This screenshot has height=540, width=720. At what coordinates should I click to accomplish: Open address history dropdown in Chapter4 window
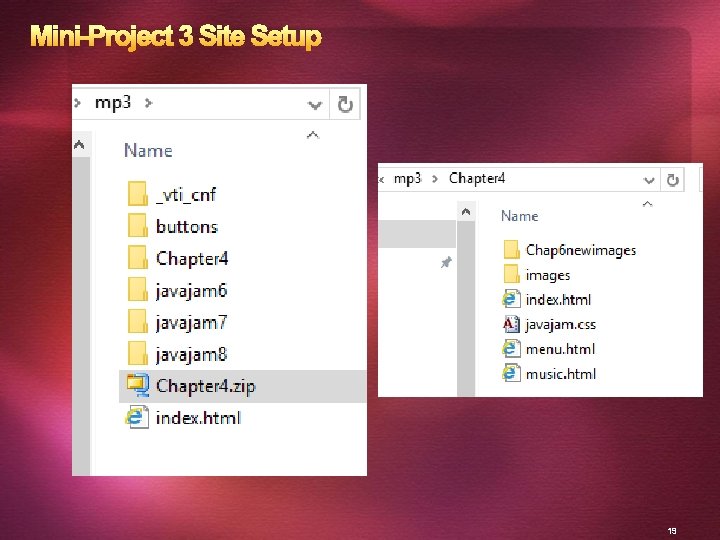(x=649, y=180)
